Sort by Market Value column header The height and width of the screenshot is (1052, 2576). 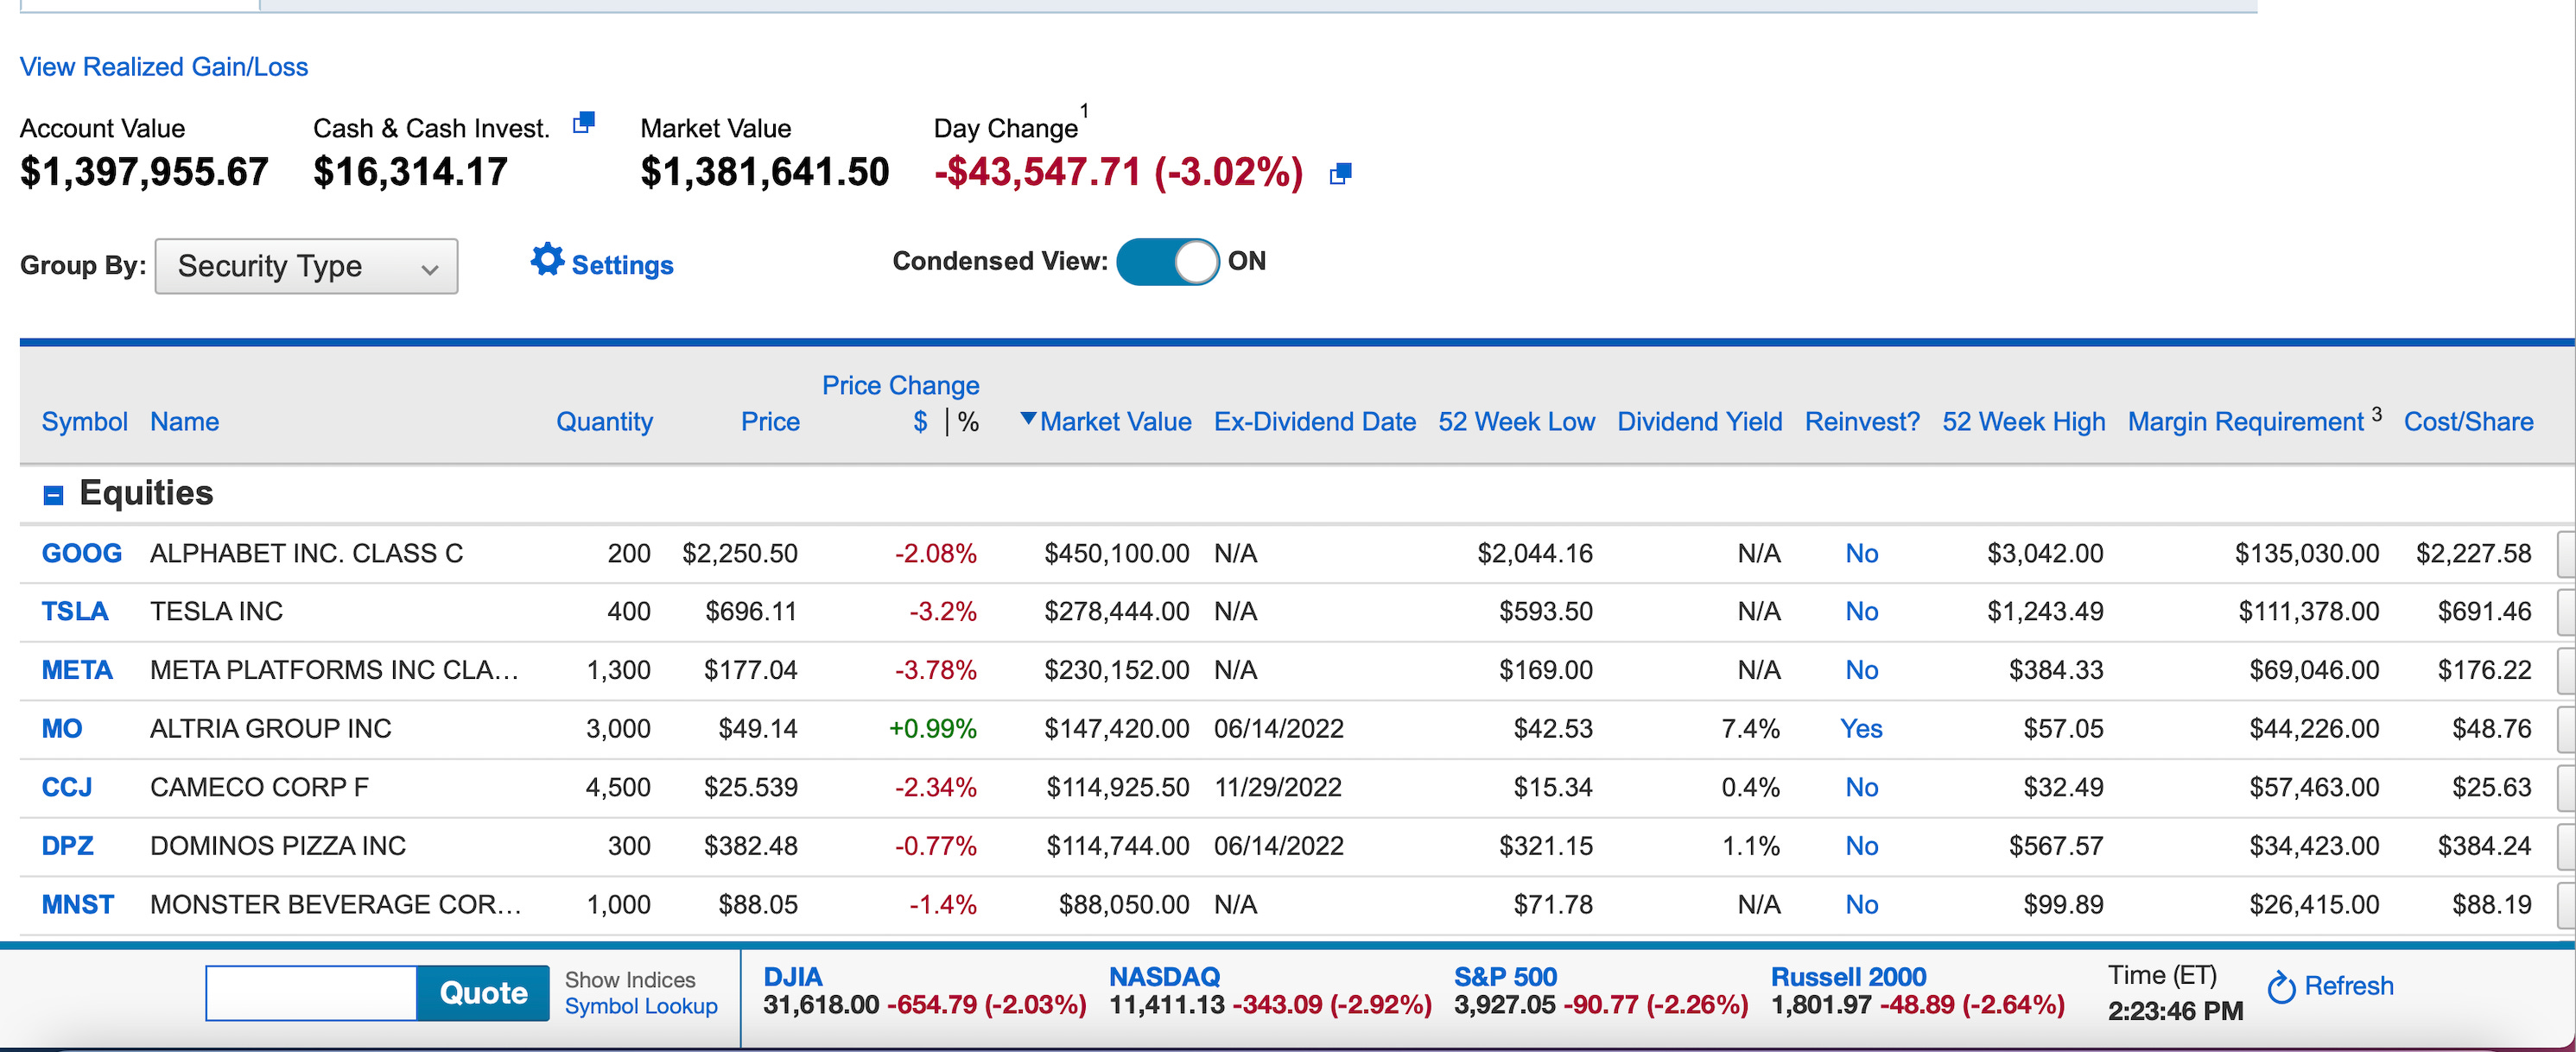click(1115, 422)
